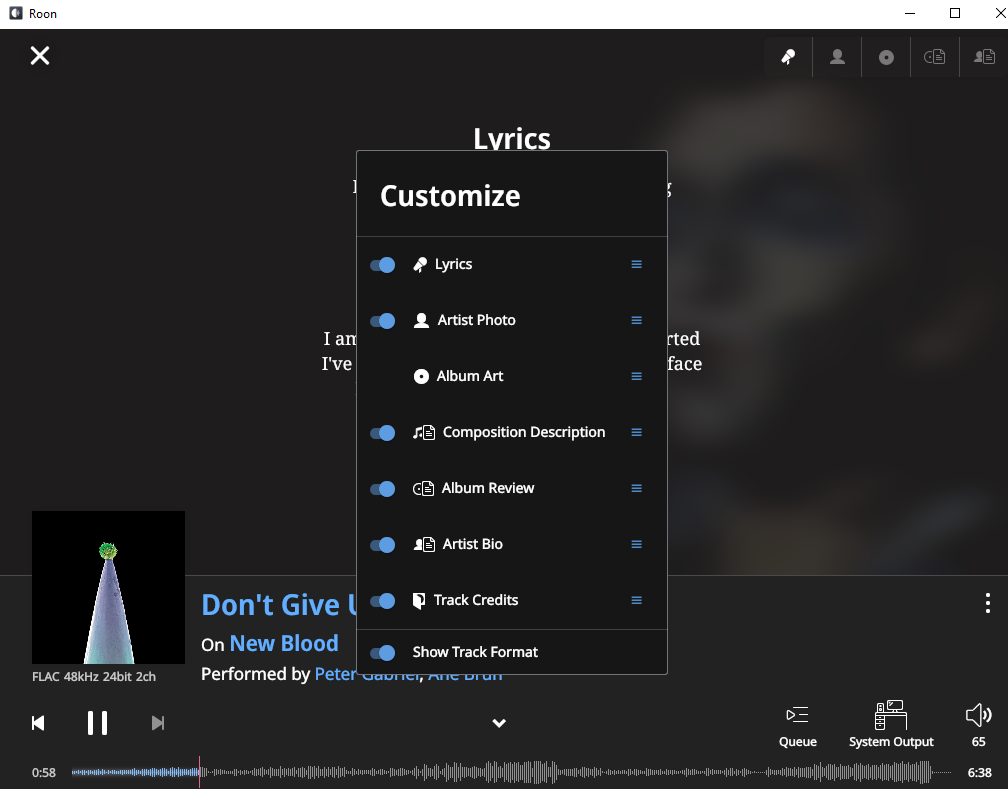Viewport: 1008px width, 789px height.
Task: Click the Artist Bio reorder handle
Action: point(636,544)
